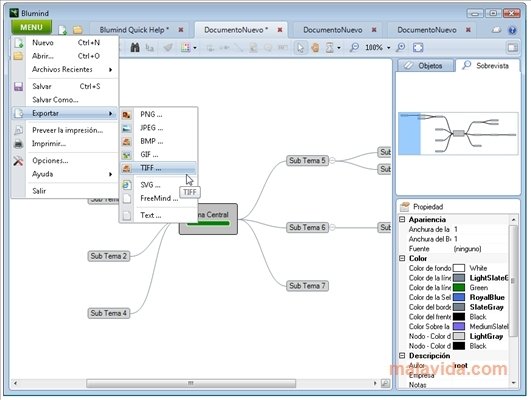Click the FreeMind export page icon
This screenshot has width=531, height=400.
(126, 198)
